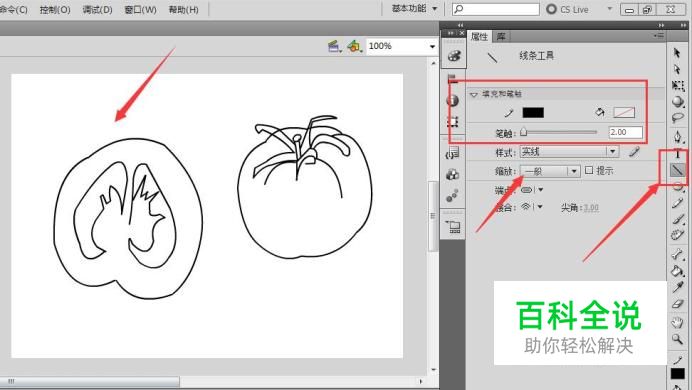Image resolution: width=692 pixels, height=390 pixels.
Task: Select the Pencil tool
Action: click(677, 202)
